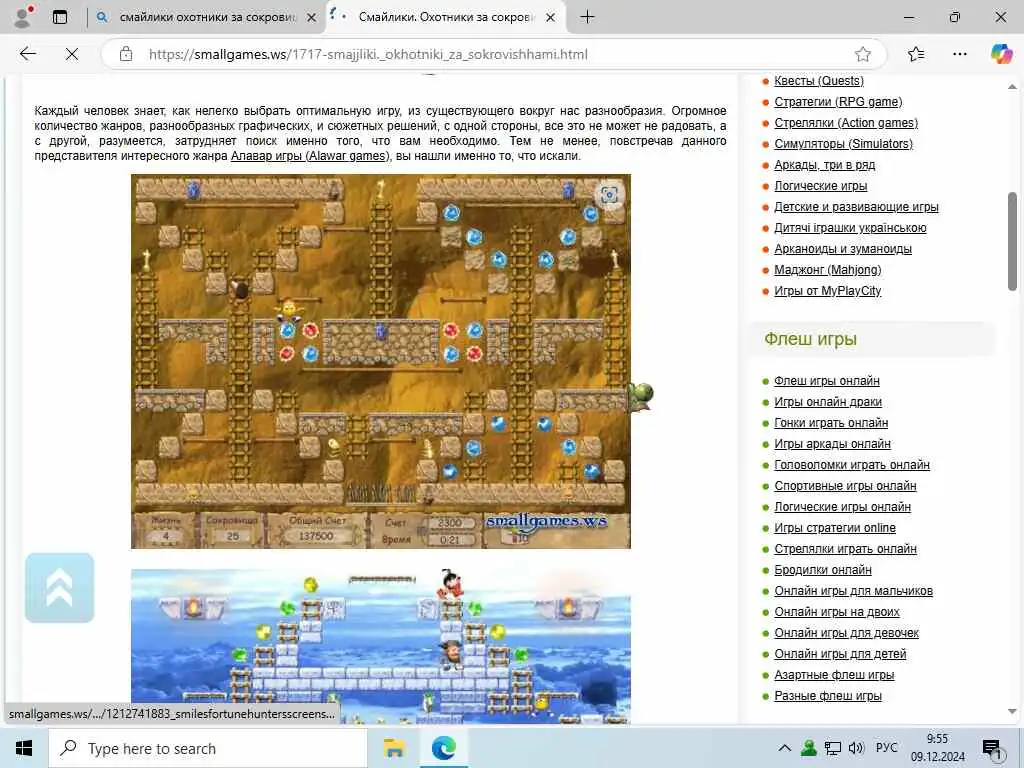Open Игры аркады онлайн link
This screenshot has width=1024, height=768.
click(832, 443)
